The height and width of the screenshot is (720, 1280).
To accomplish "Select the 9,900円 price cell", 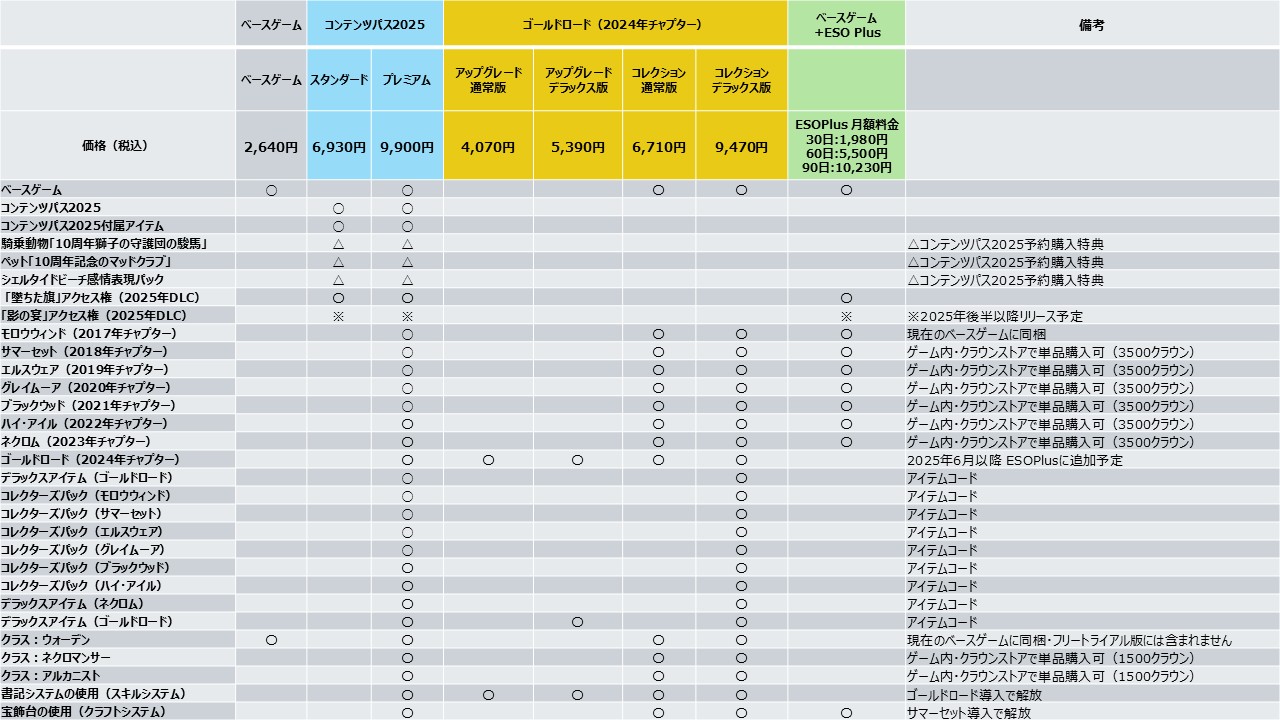I will click(407, 147).
